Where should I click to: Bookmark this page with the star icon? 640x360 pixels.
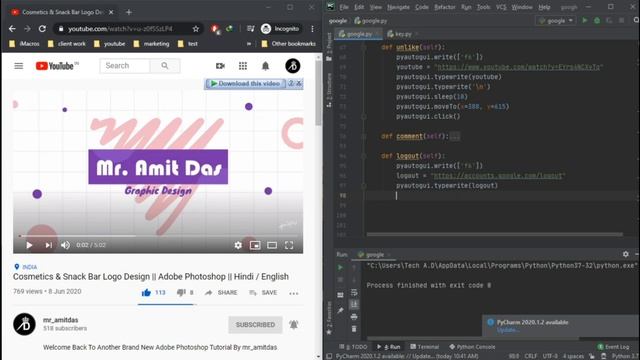point(196,29)
